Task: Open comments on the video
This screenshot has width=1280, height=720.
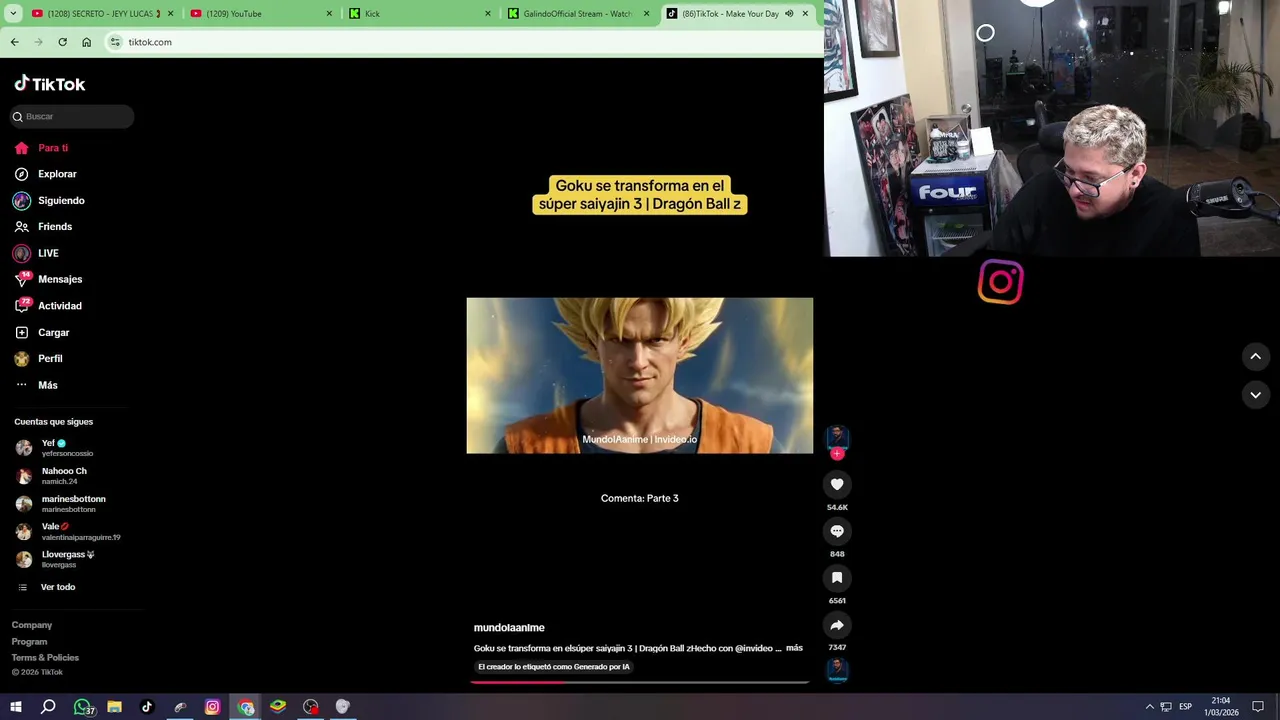Action: (837, 531)
